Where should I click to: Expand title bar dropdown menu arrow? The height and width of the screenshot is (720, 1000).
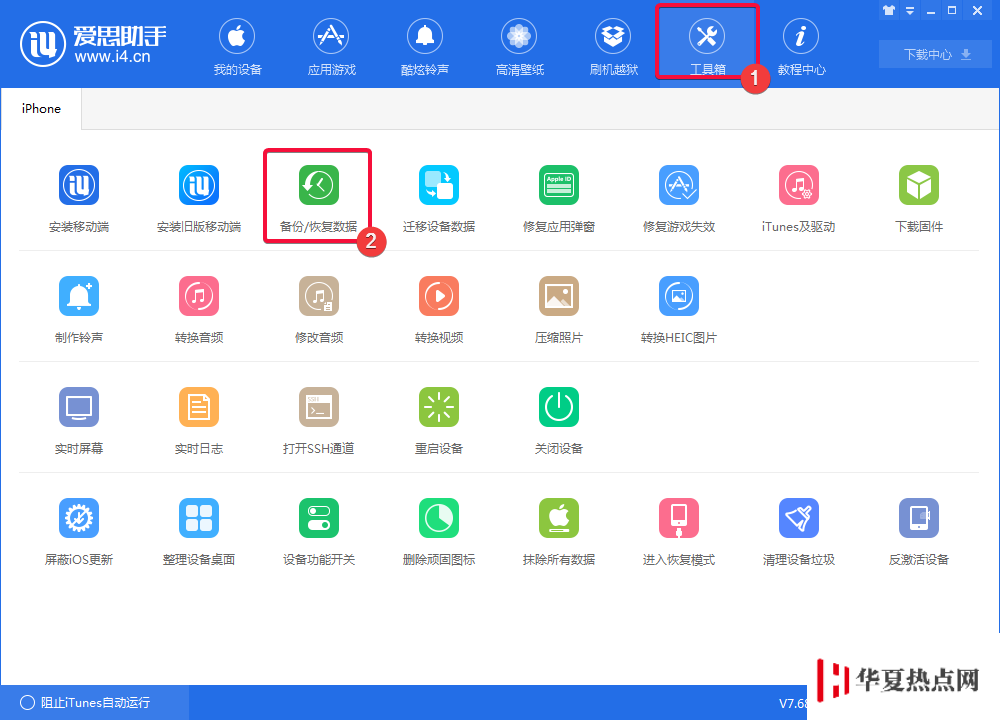(x=910, y=10)
